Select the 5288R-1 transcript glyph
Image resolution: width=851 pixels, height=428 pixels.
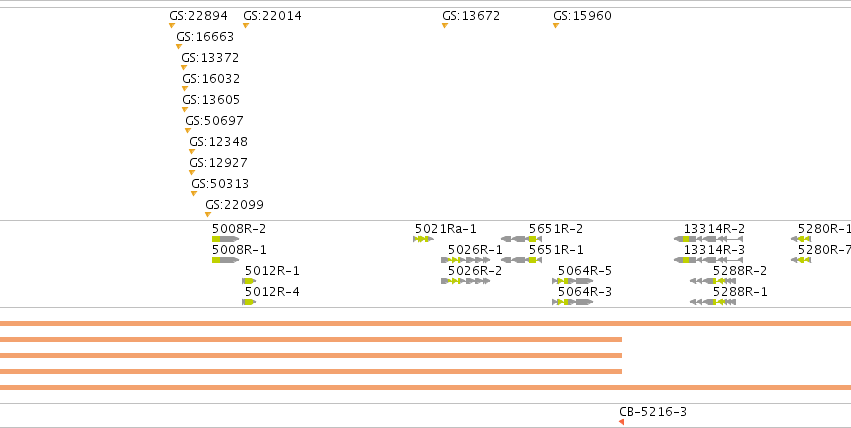(713, 302)
